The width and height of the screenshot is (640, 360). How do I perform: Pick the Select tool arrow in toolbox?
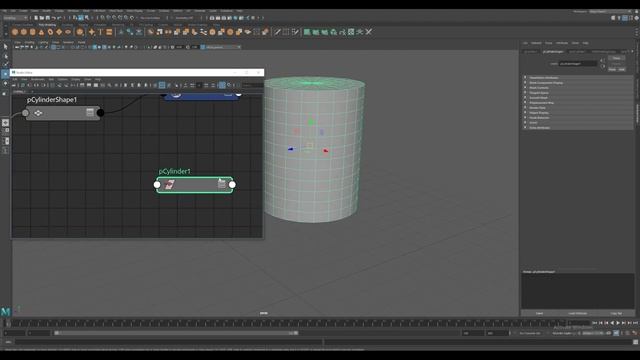[5, 47]
